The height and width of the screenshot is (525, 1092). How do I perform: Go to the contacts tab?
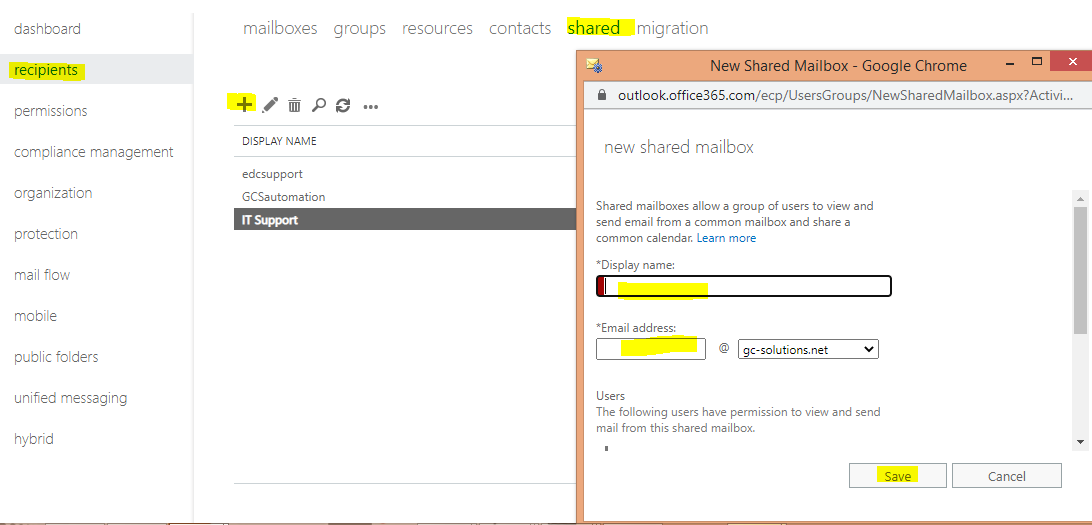[x=520, y=29]
